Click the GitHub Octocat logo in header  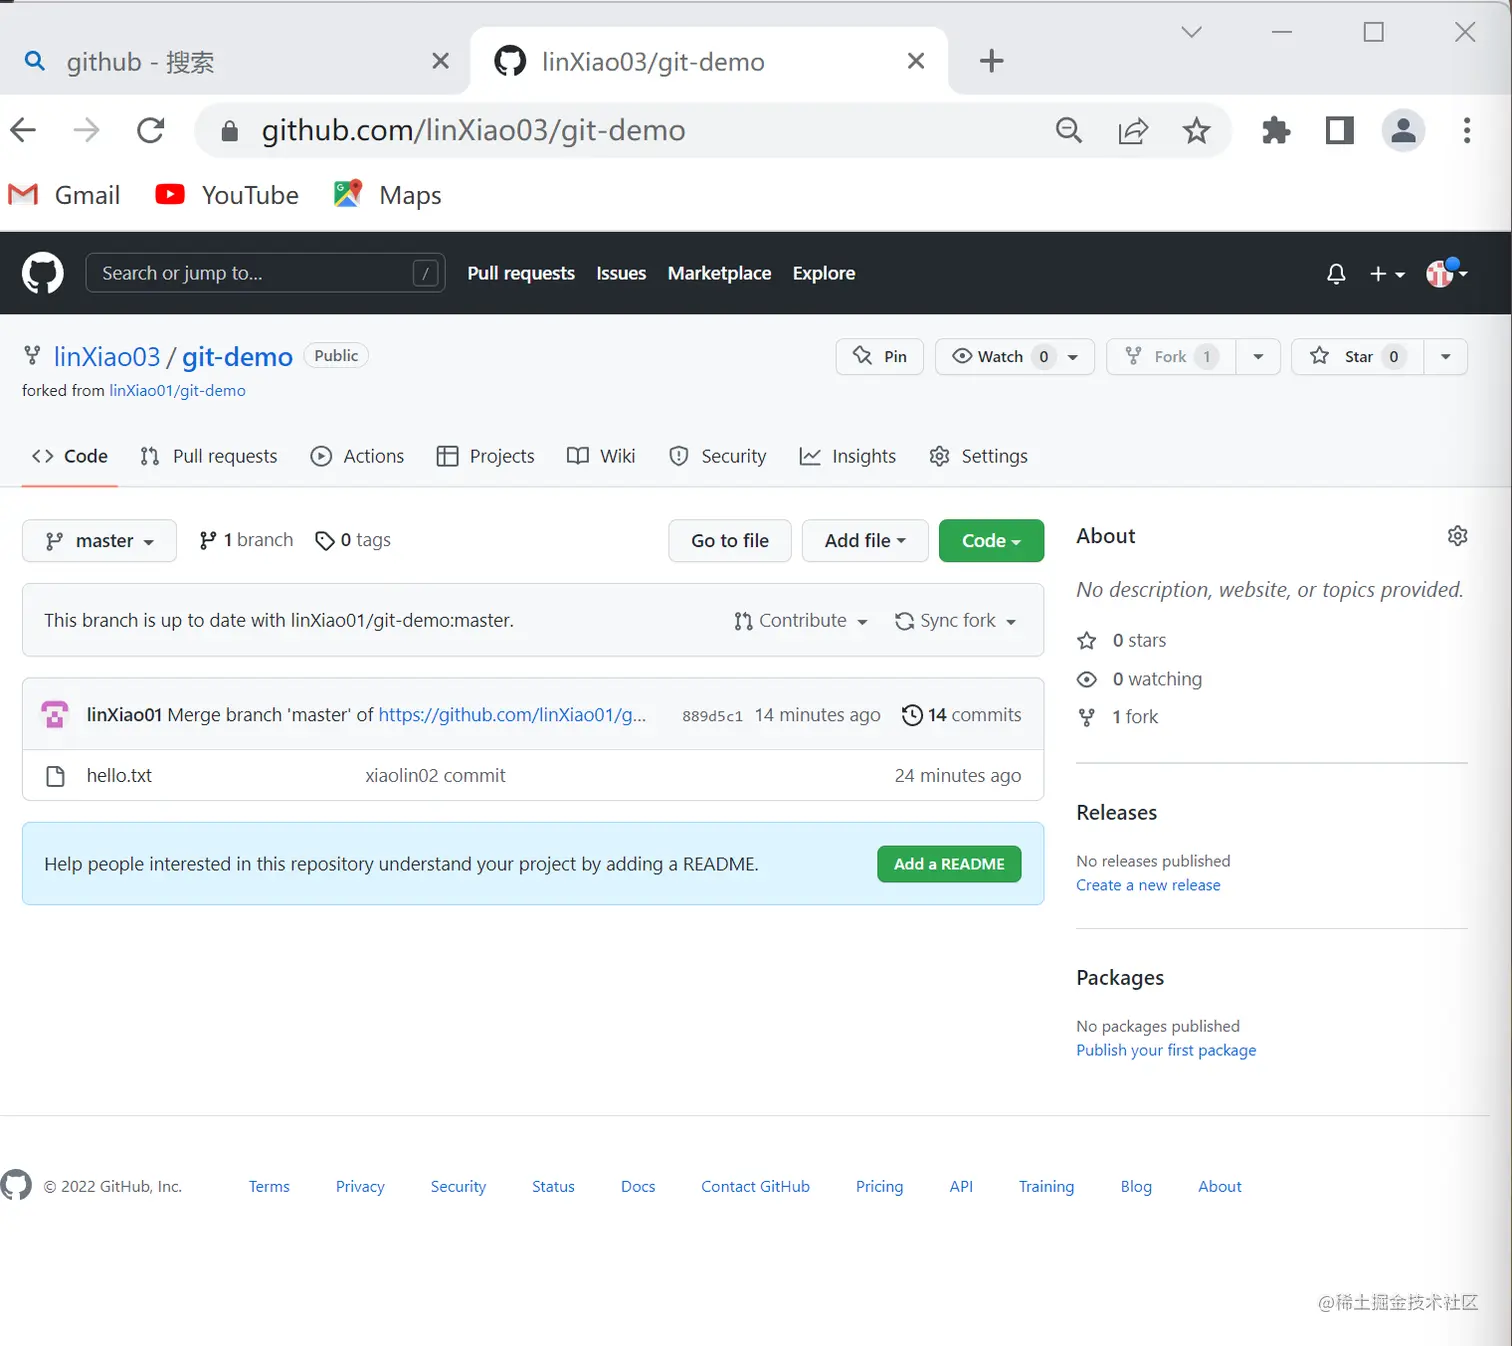43,273
